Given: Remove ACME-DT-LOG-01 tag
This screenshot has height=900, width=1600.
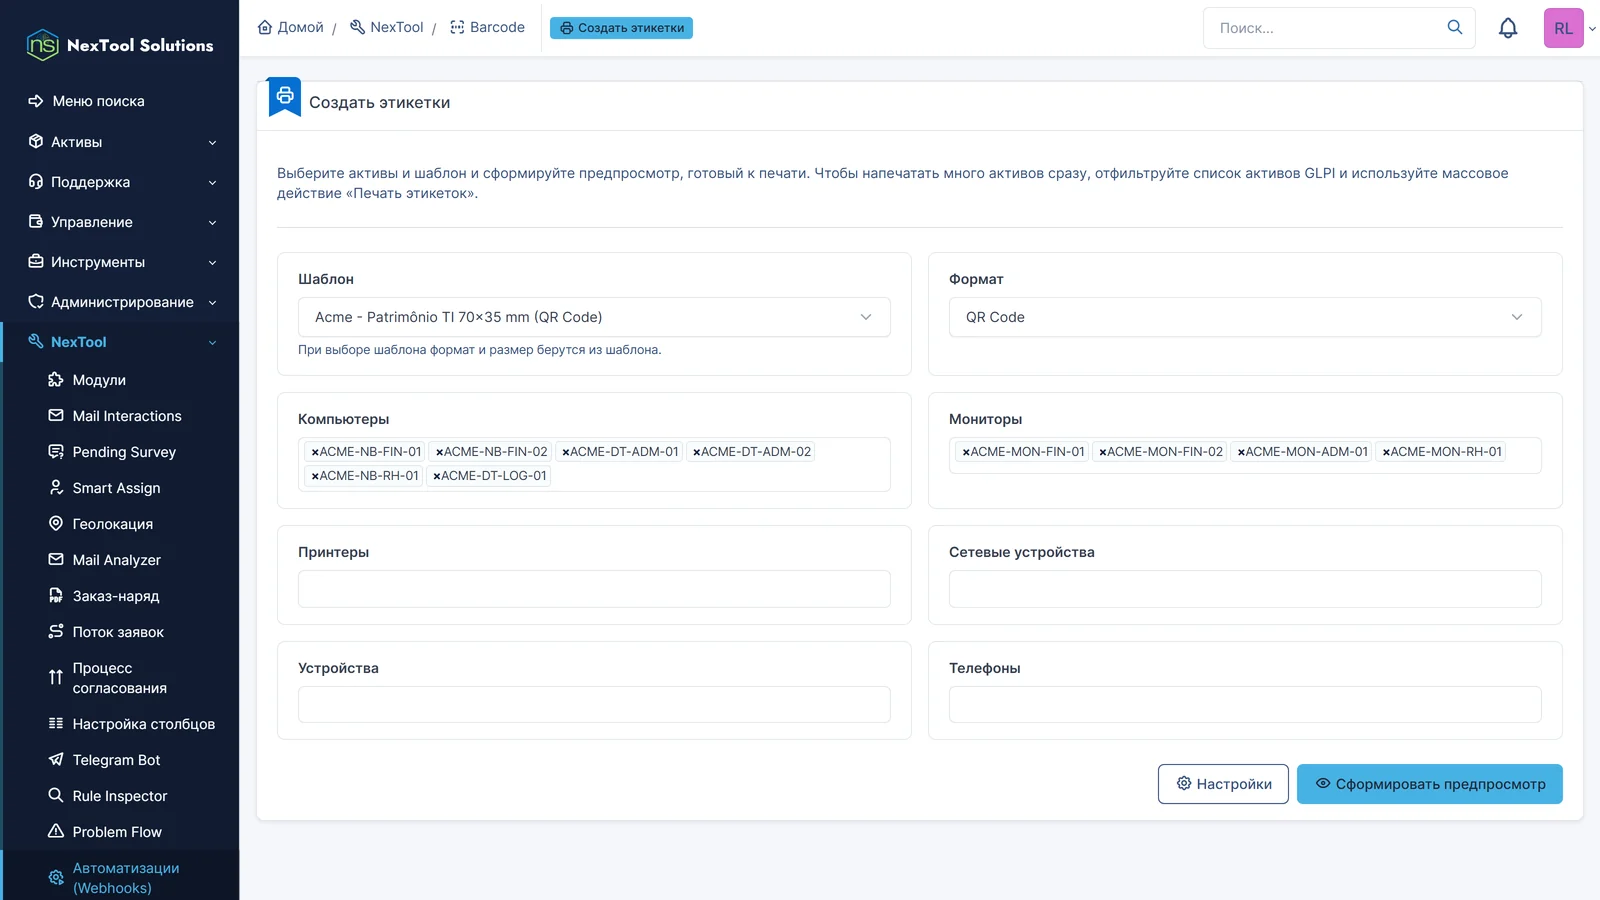Looking at the screenshot, I should [437, 476].
